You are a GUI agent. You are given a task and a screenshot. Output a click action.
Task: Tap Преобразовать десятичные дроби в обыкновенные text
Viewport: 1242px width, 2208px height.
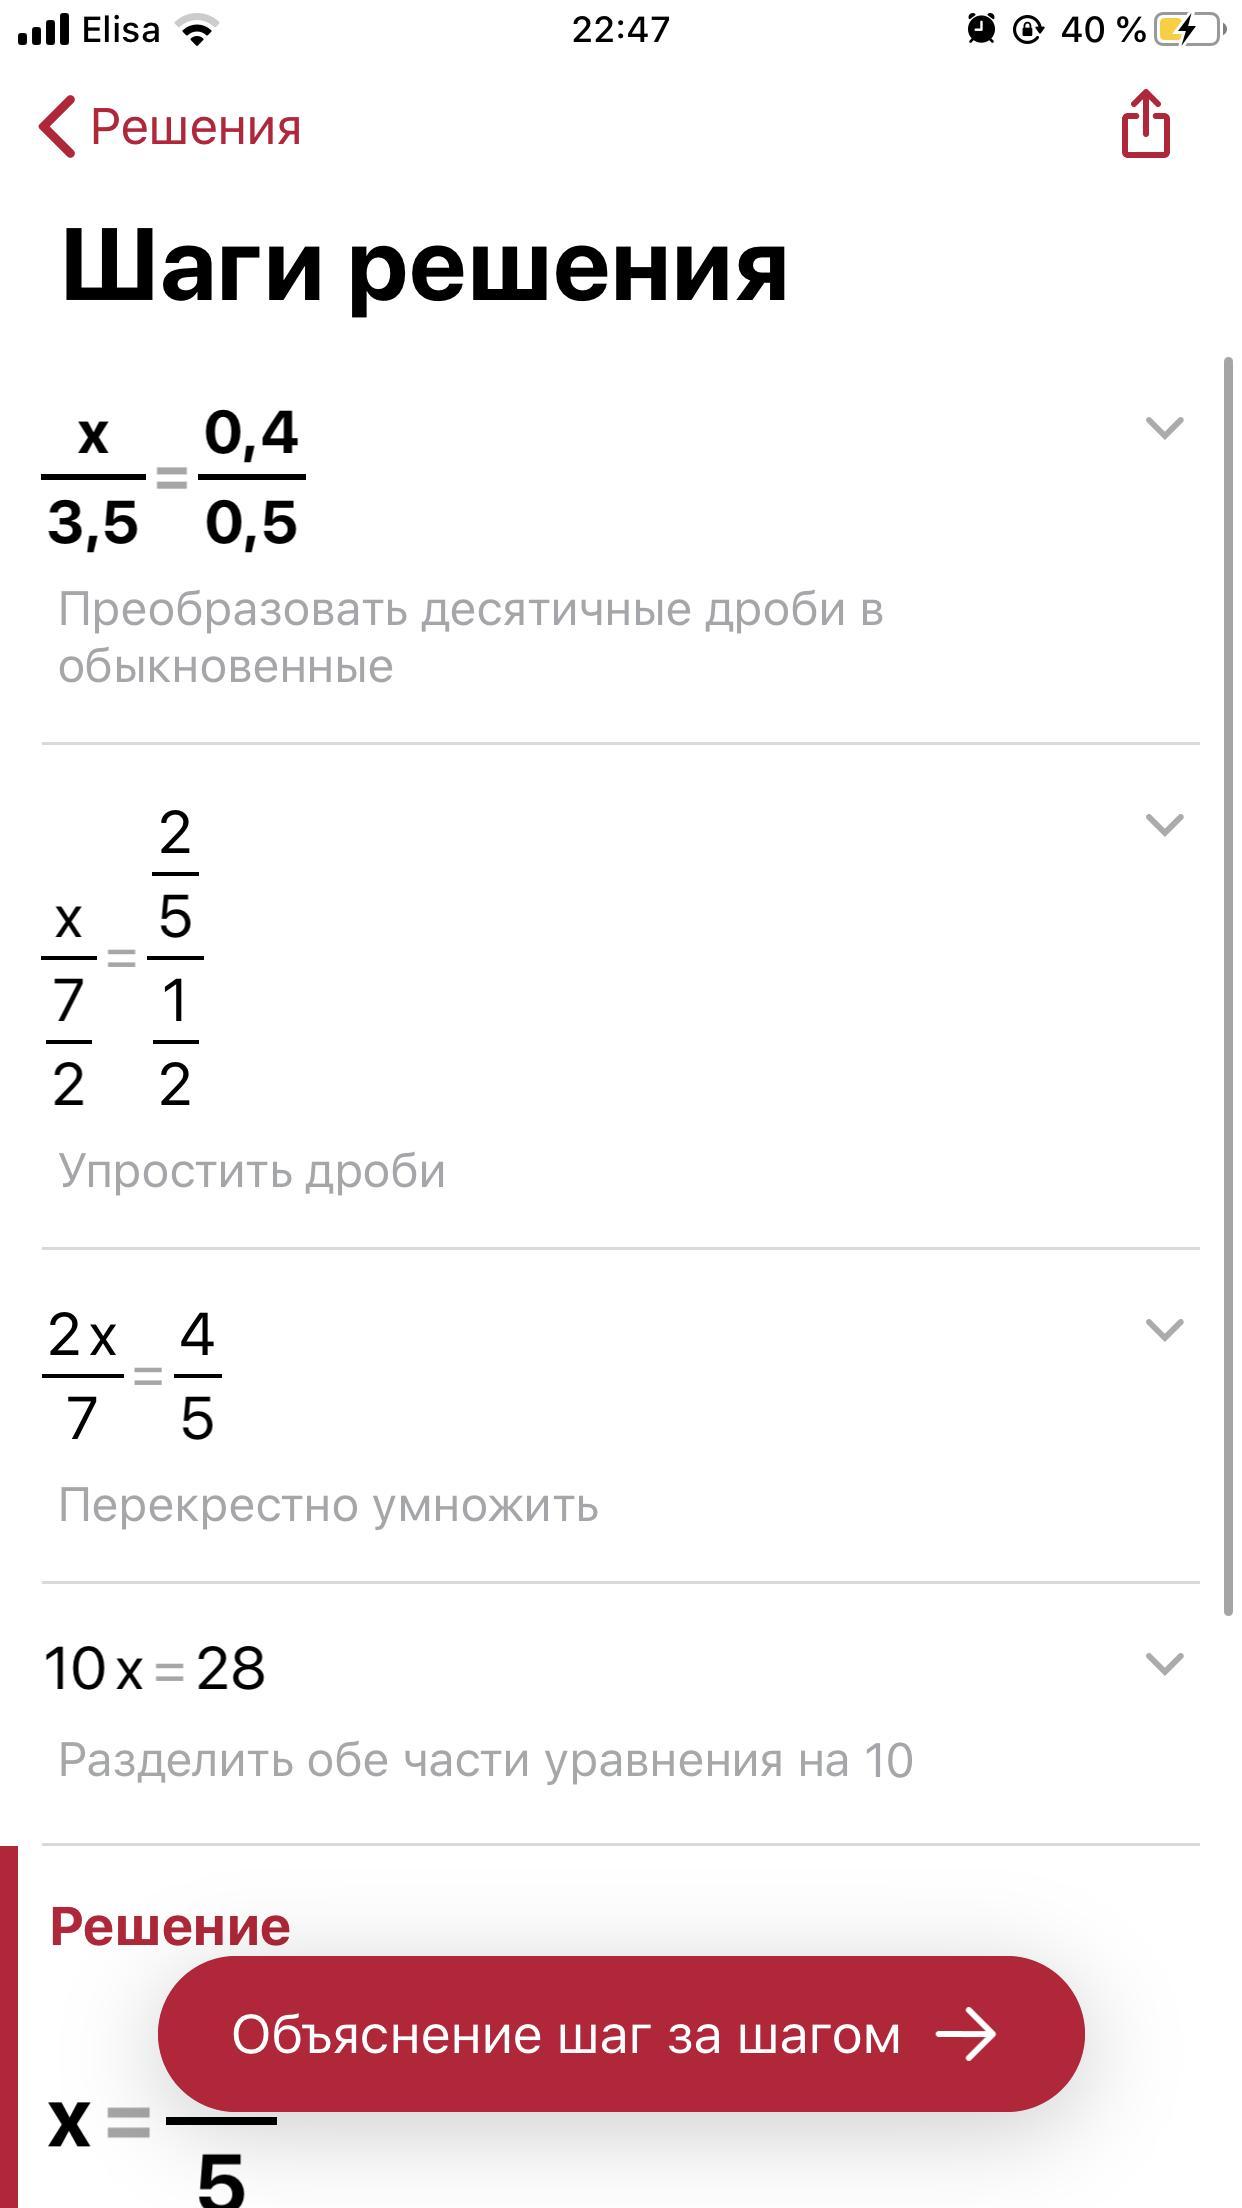click(471, 638)
